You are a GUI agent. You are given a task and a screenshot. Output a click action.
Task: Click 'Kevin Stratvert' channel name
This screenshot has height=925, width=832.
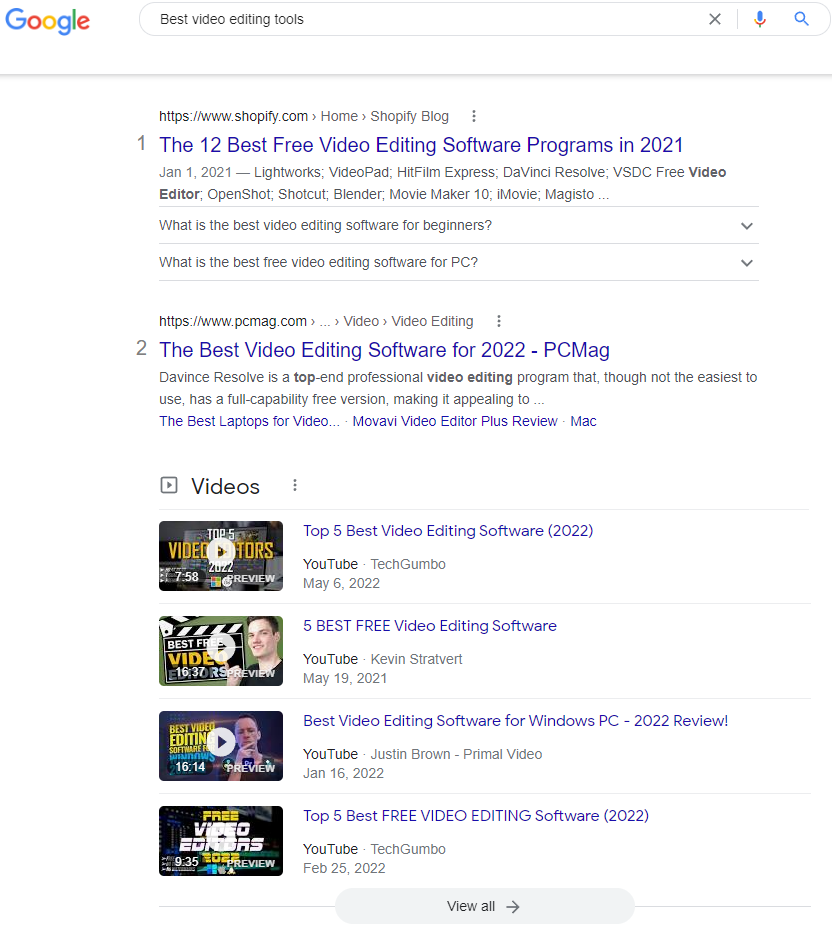tap(416, 659)
